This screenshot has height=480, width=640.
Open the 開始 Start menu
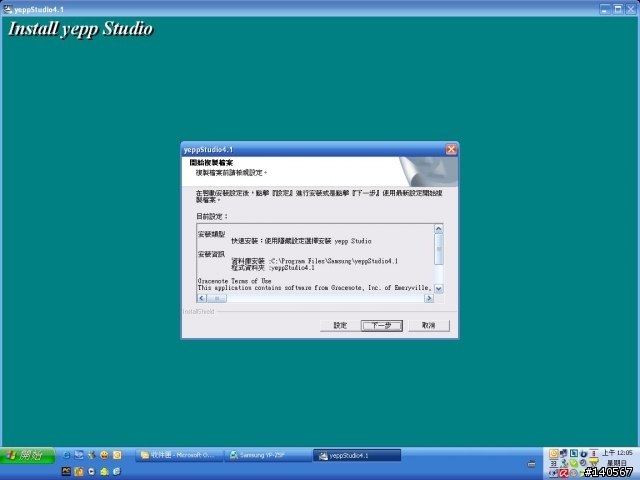click(27, 456)
